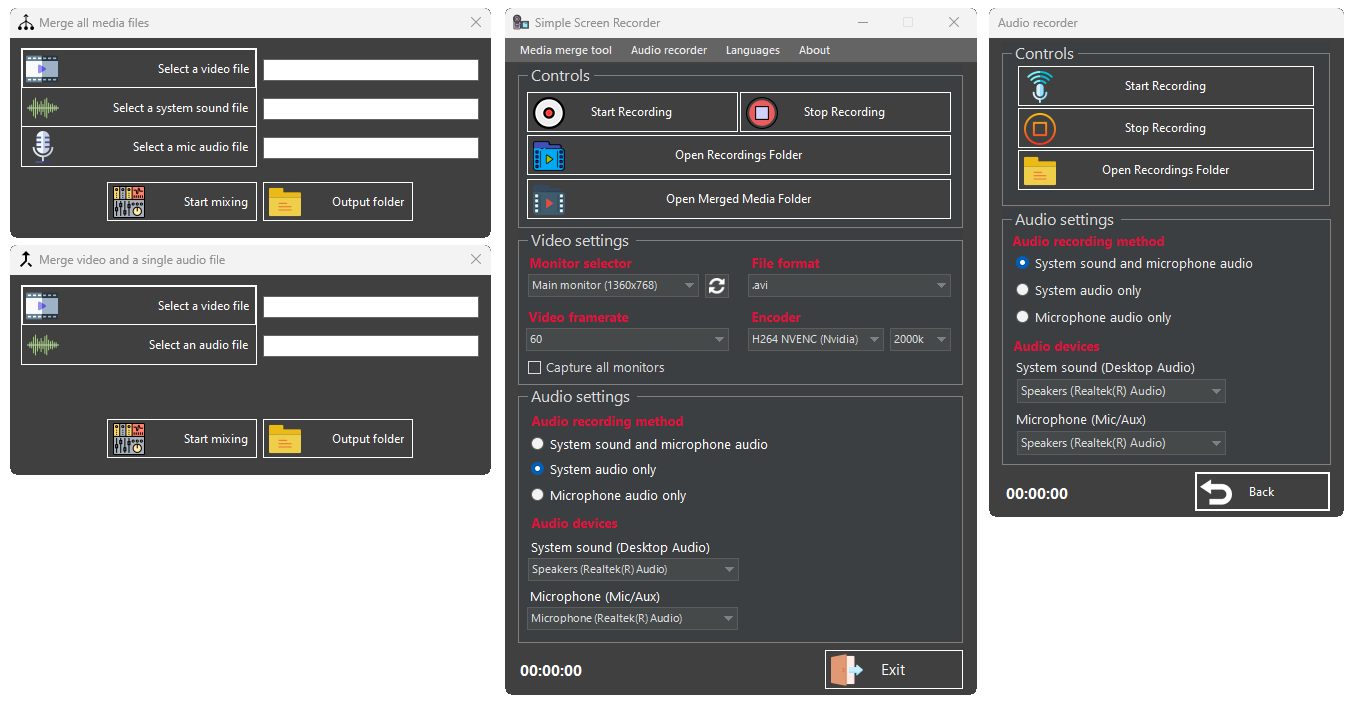1355x703 pixels.
Task: Select the video file icon in Merge all media files
Action: (x=41, y=68)
